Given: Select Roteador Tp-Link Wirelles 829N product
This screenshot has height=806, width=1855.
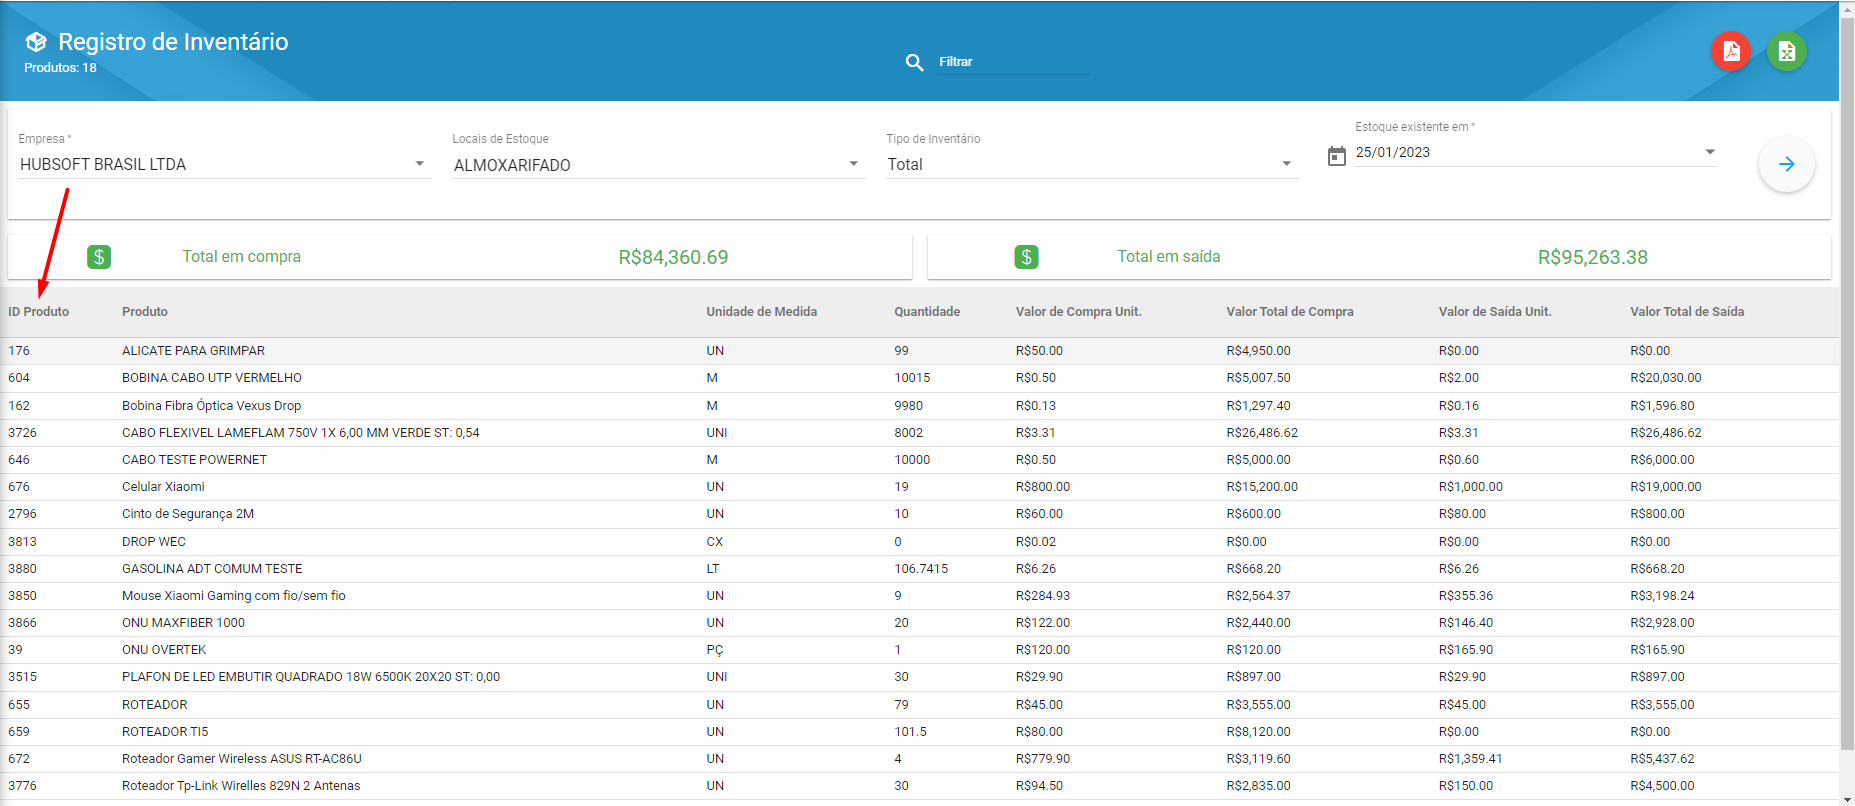Looking at the screenshot, I should pos(241,786).
